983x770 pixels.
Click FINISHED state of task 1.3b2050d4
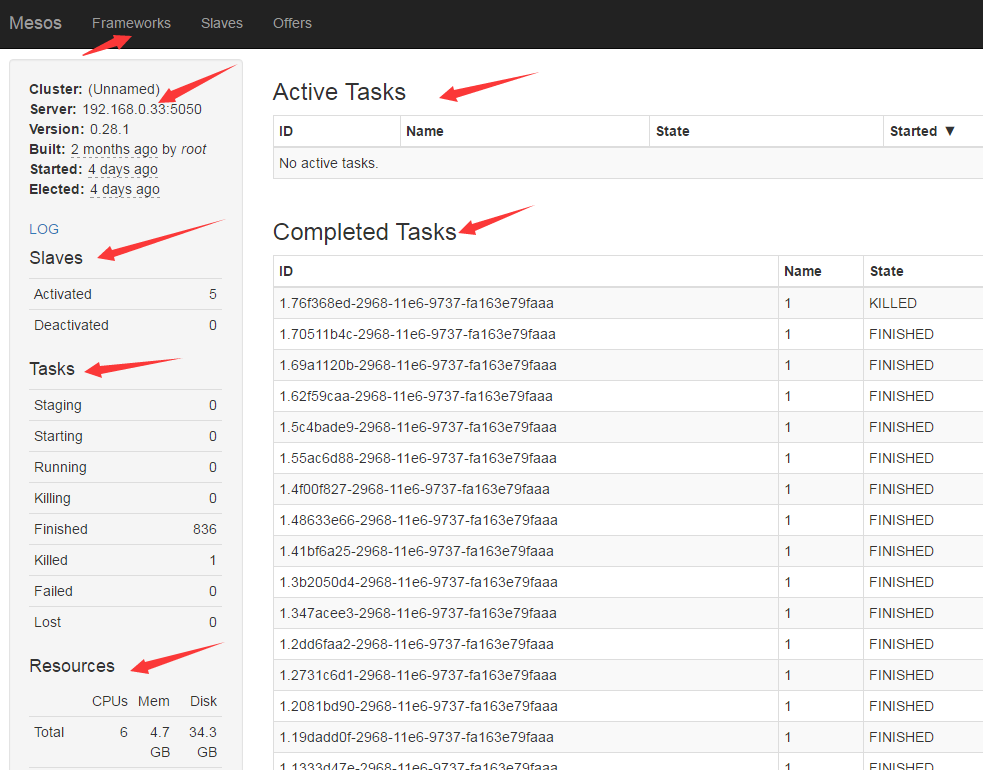click(x=902, y=583)
